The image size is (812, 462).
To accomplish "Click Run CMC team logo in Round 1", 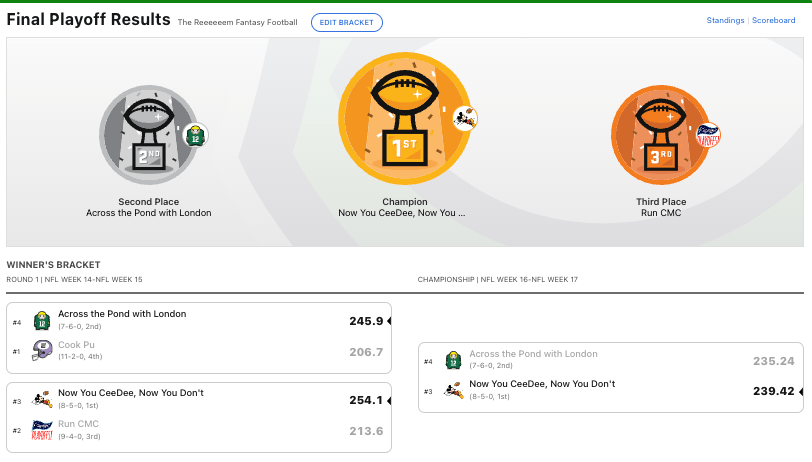I will coord(41,430).
